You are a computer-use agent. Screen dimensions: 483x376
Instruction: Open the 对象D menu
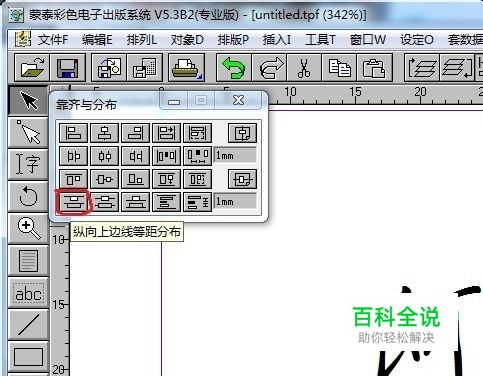(187, 40)
